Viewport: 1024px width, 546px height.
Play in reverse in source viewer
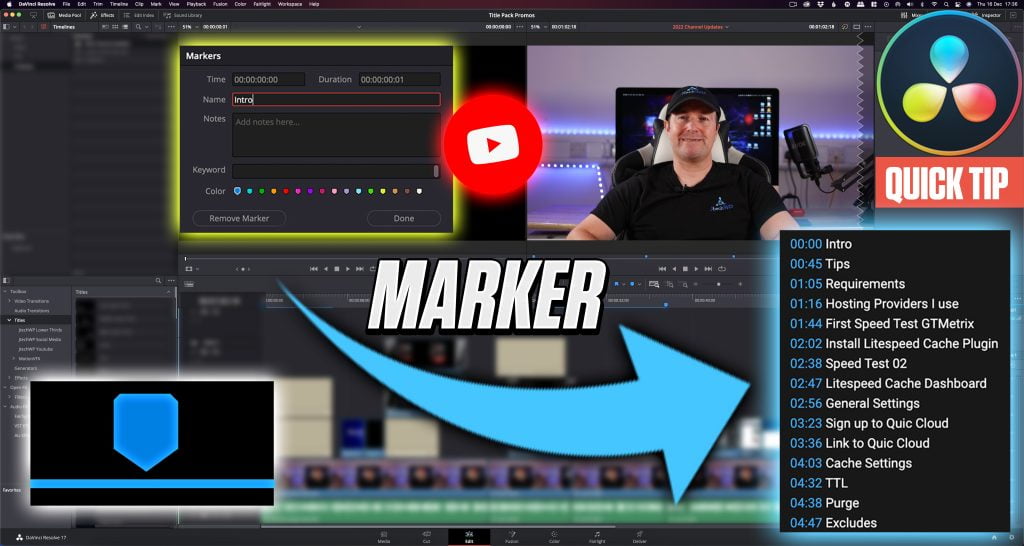tap(325, 268)
